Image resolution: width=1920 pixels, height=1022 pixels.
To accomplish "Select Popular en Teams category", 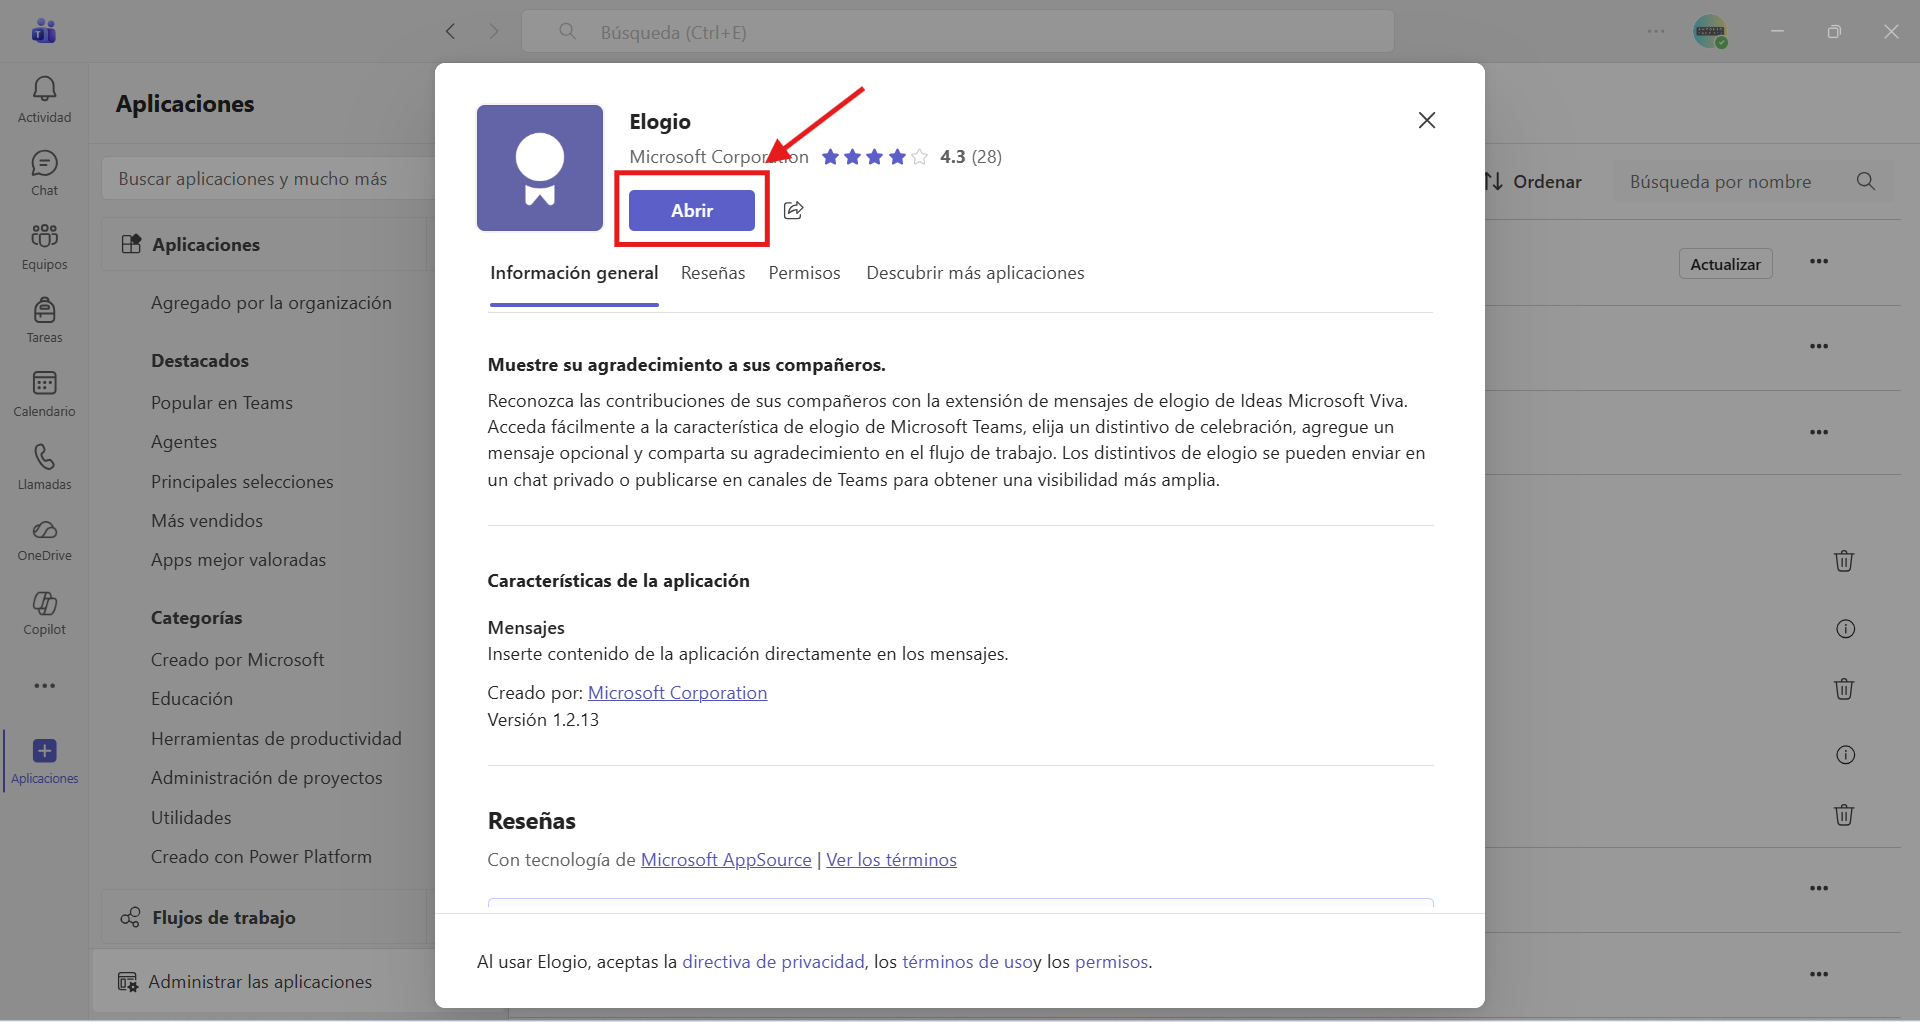I will 222,403.
